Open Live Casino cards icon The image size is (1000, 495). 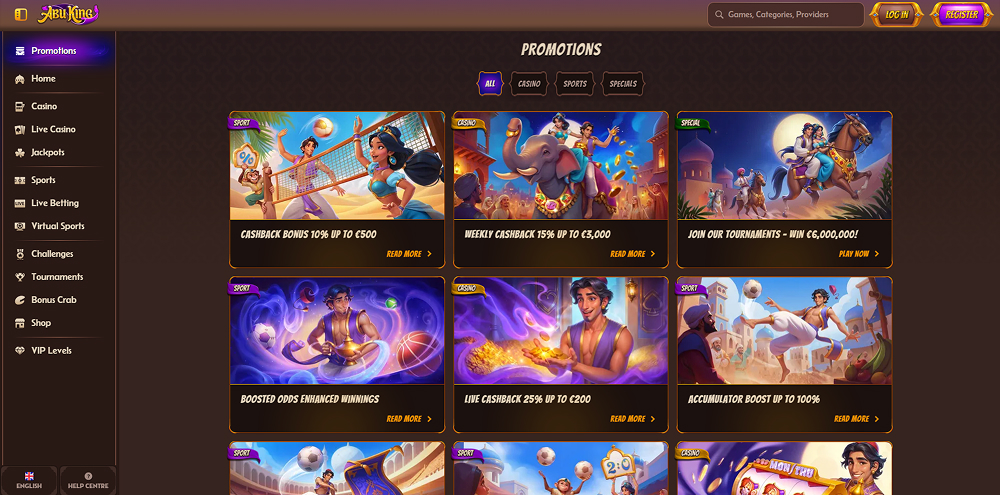[20, 129]
